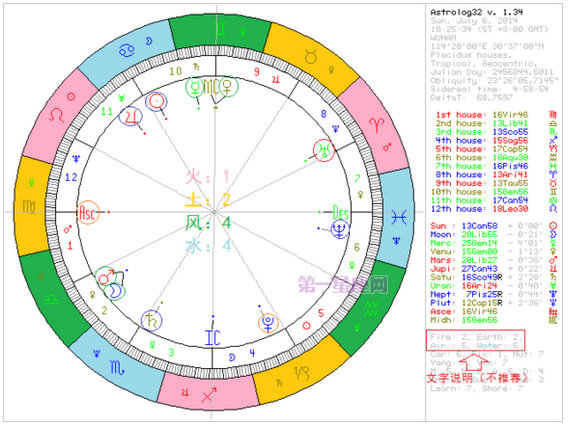The image size is (568, 425).
Task: Select the '1st house: 16Vir46' line
Action: 482,115
